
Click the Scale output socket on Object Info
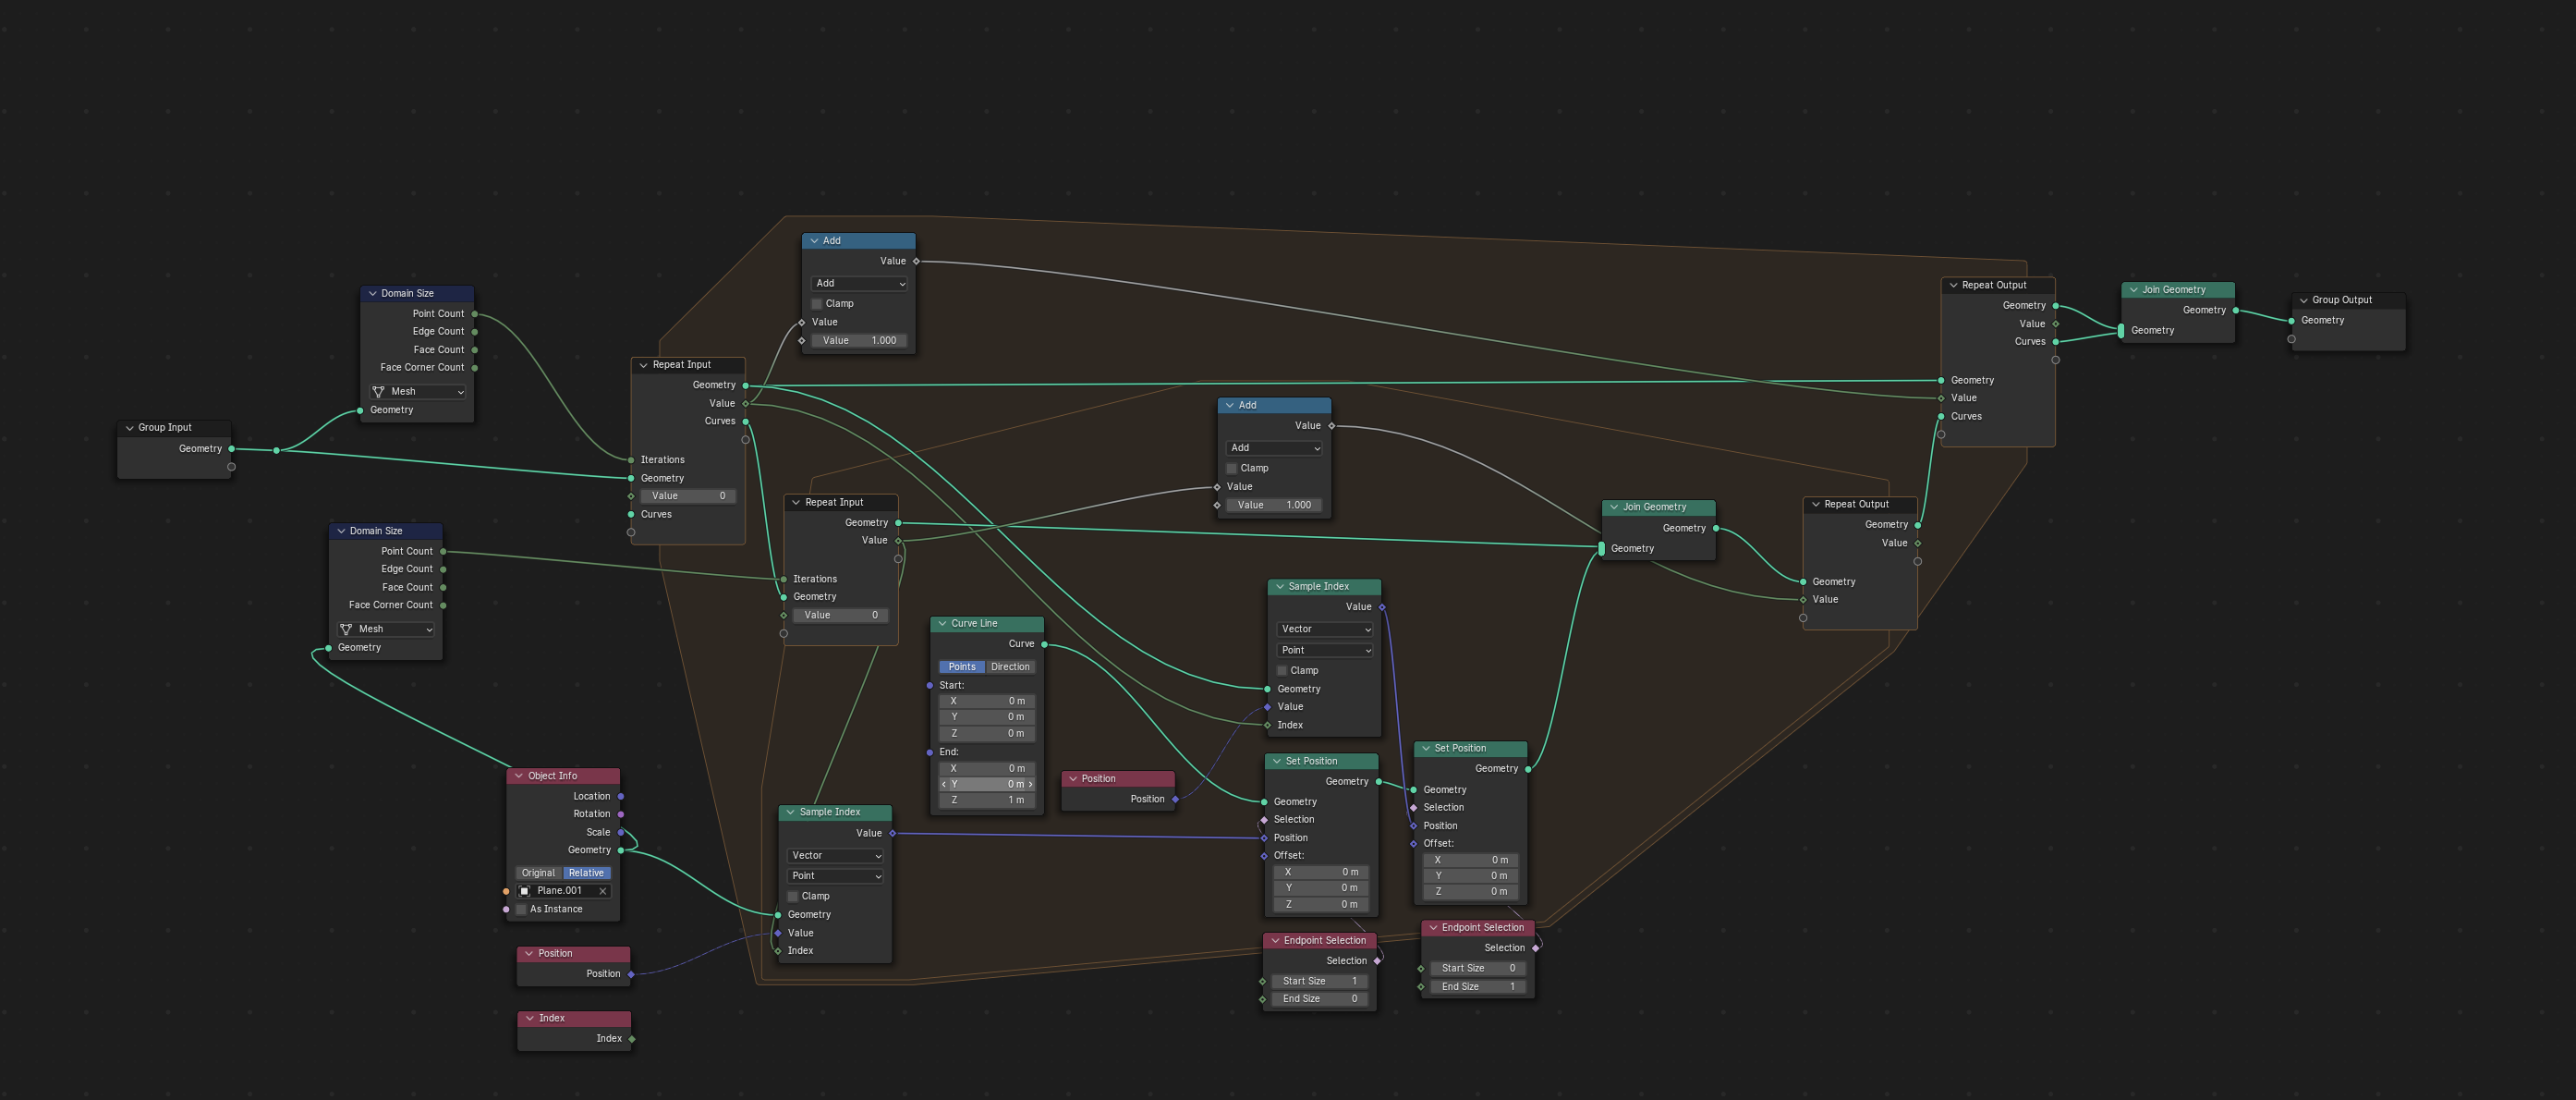(x=621, y=832)
